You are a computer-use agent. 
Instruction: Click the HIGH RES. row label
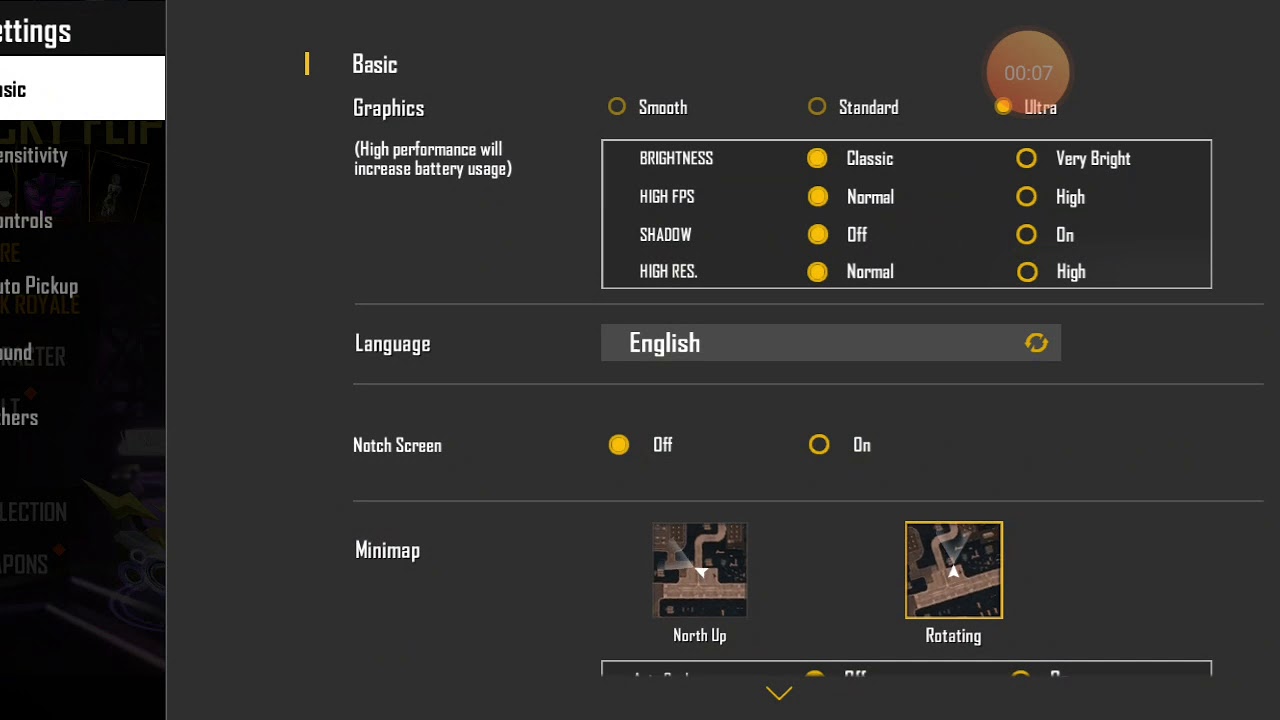(668, 272)
